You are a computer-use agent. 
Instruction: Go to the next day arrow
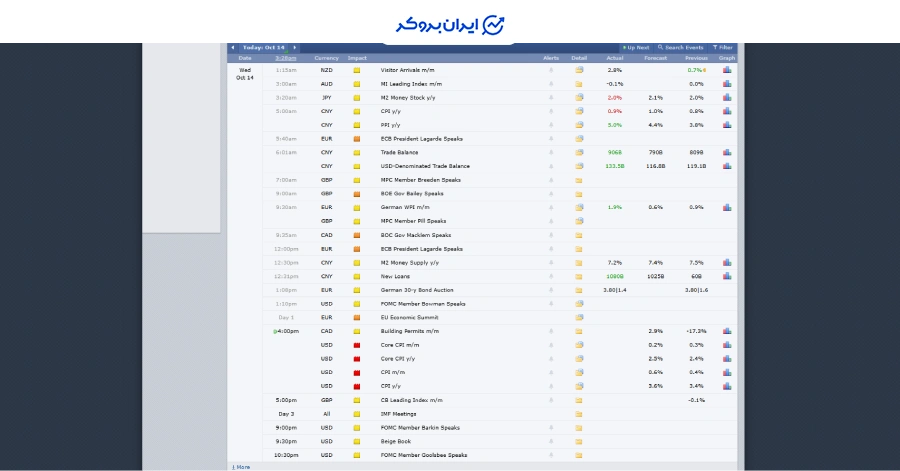(294, 48)
